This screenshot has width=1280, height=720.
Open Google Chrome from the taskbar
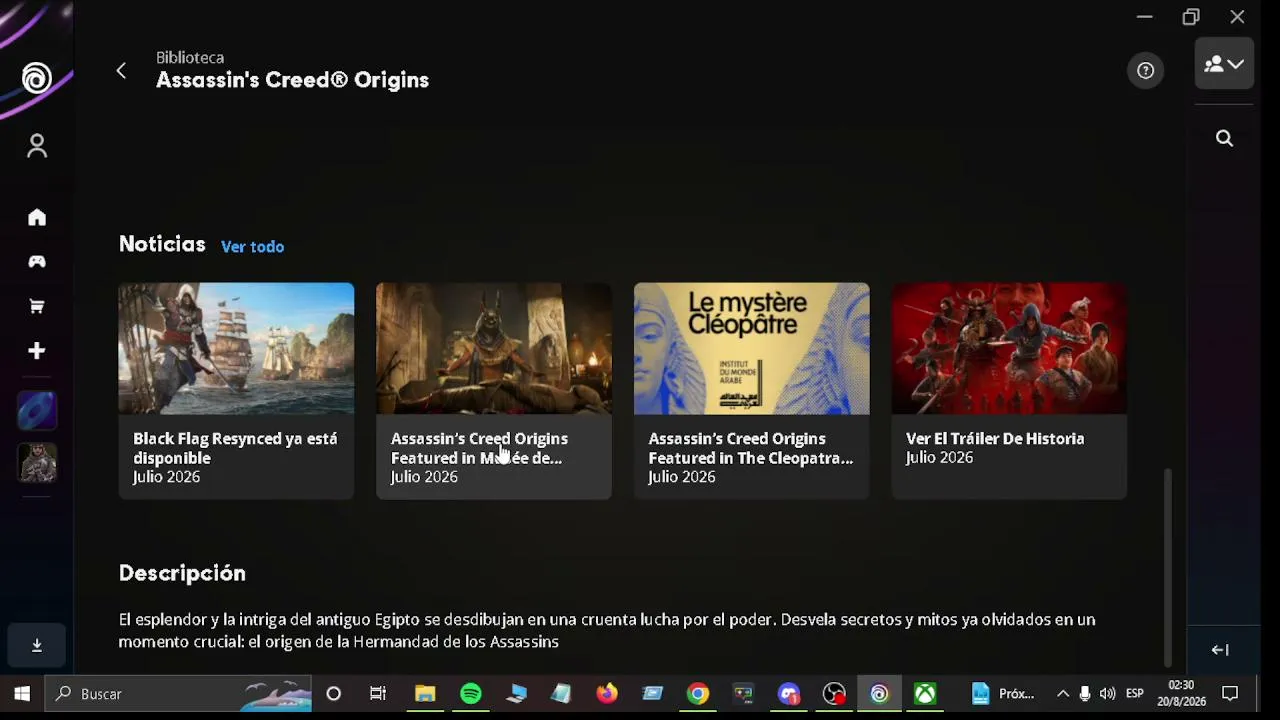[698, 693]
